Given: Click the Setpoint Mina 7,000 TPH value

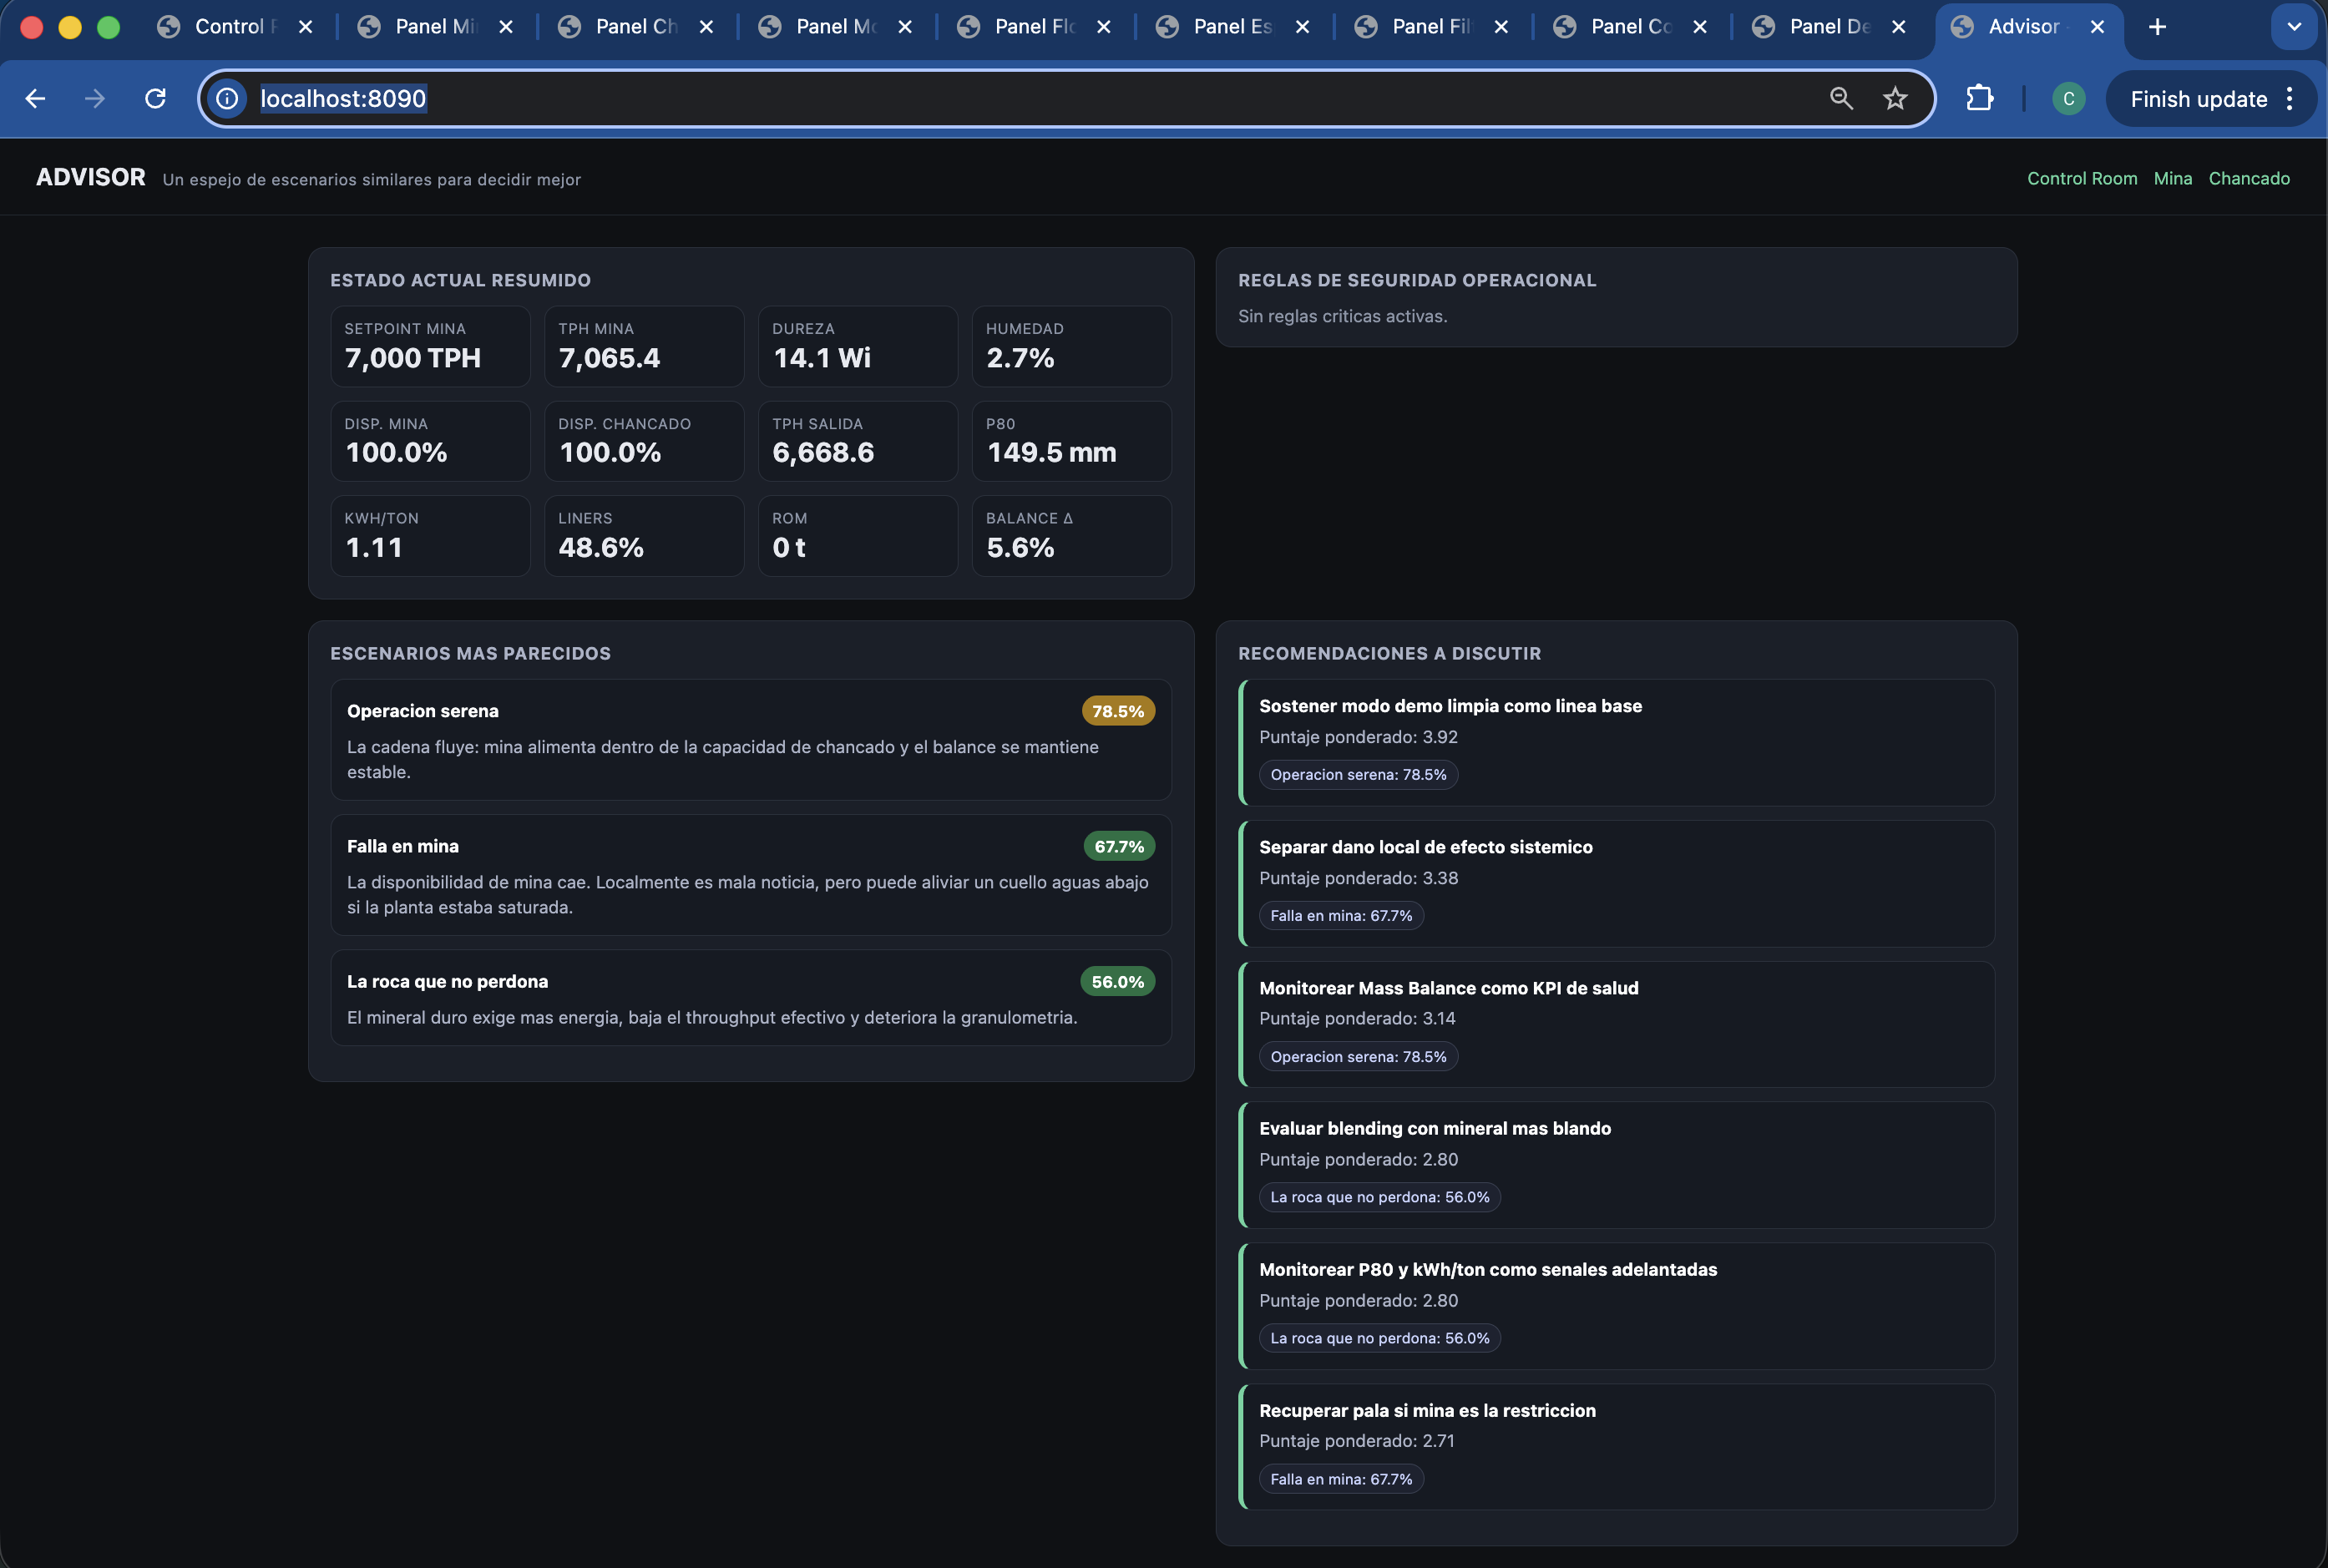Looking at the screenshot, I should pos(413,358).
